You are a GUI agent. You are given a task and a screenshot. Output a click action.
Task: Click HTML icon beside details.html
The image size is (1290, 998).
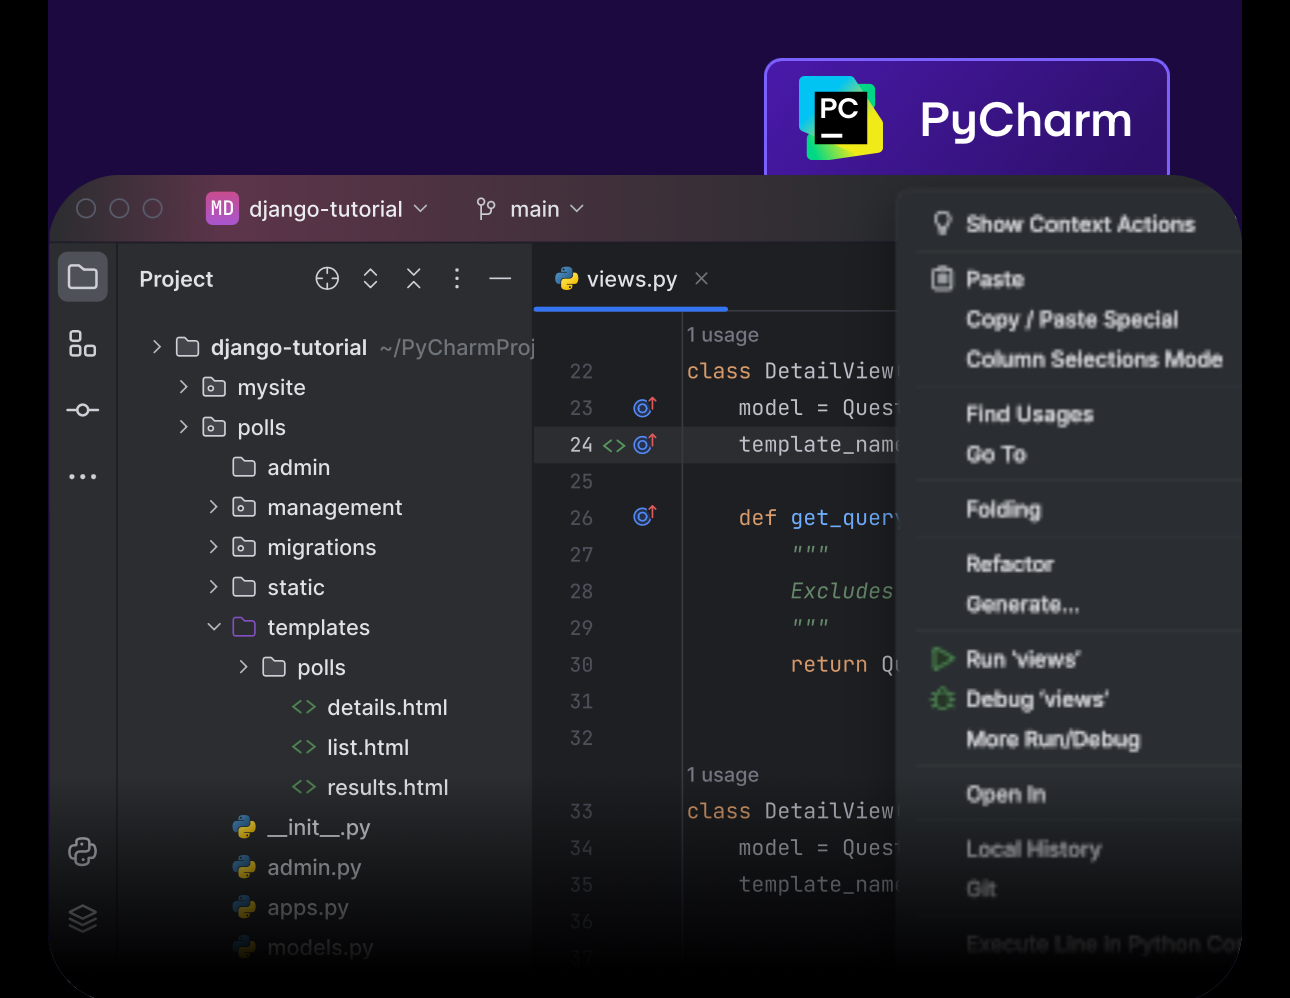point(304,707)
